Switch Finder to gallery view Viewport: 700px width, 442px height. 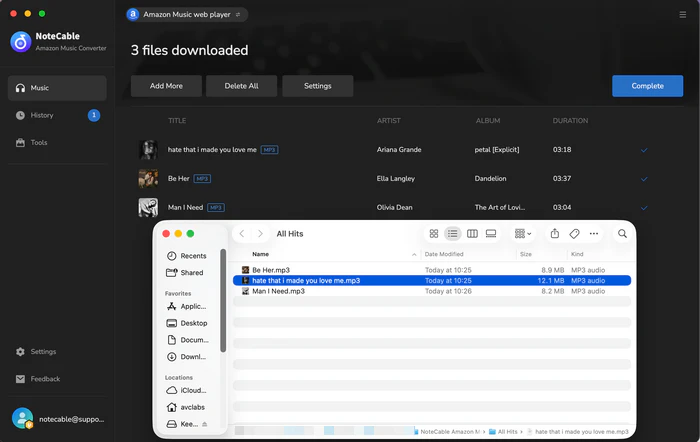(x=491, y=234)
